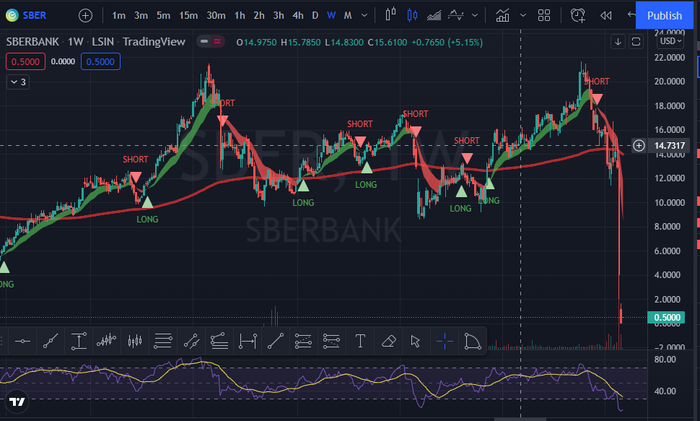Create an alert with the clock icon

coord(578,16)
